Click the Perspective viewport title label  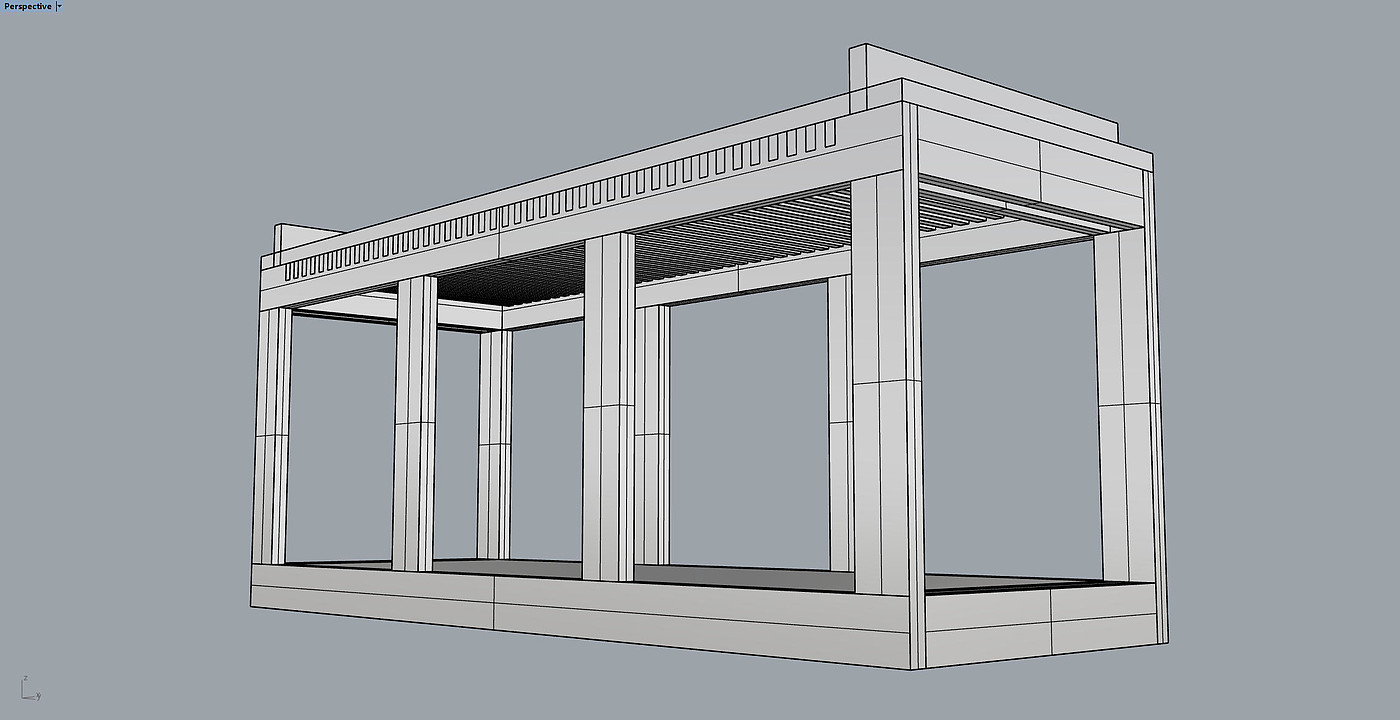coord(27,6)
